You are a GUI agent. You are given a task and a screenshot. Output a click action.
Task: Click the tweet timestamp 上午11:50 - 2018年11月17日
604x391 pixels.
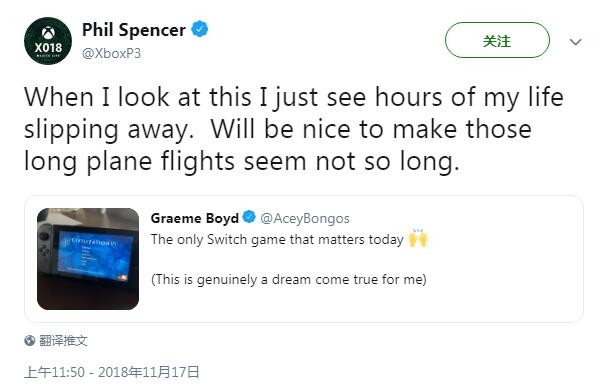(x=112, y=372)
